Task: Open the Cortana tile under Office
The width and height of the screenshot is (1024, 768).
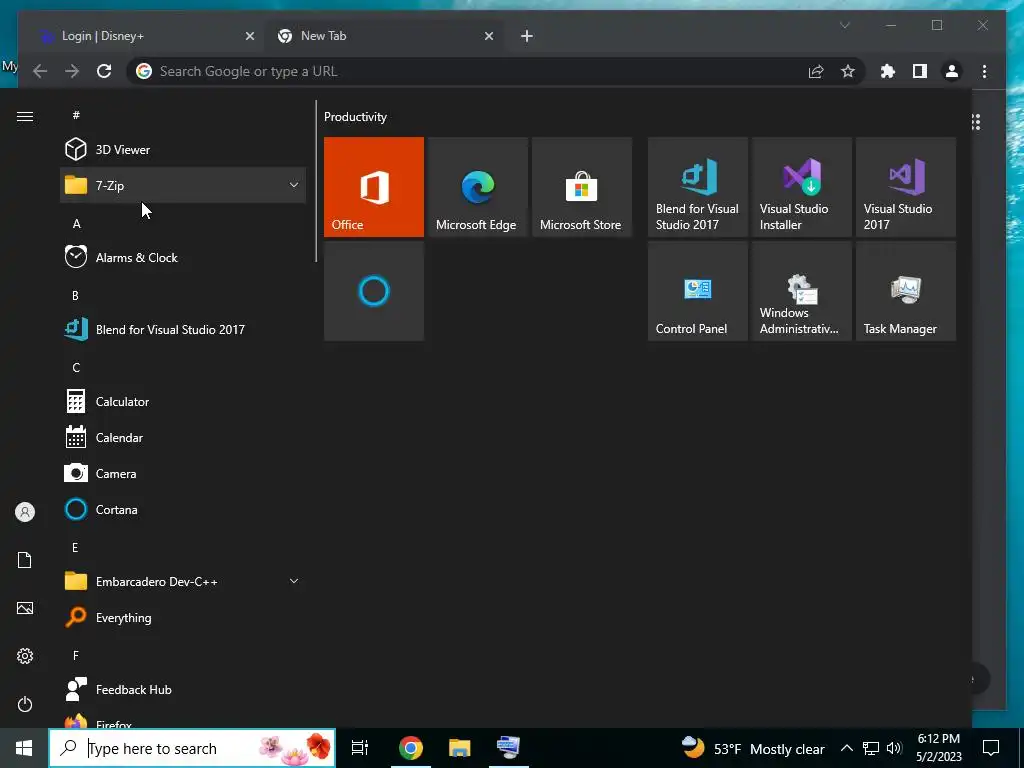Action: pyautogui.click(x=374, y=291)
